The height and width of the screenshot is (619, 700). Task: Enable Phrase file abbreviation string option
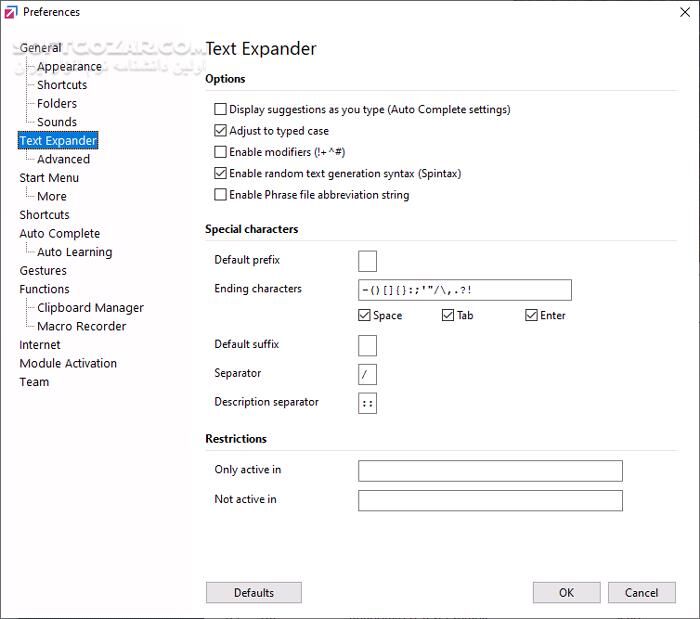click(x=221, y=195)
